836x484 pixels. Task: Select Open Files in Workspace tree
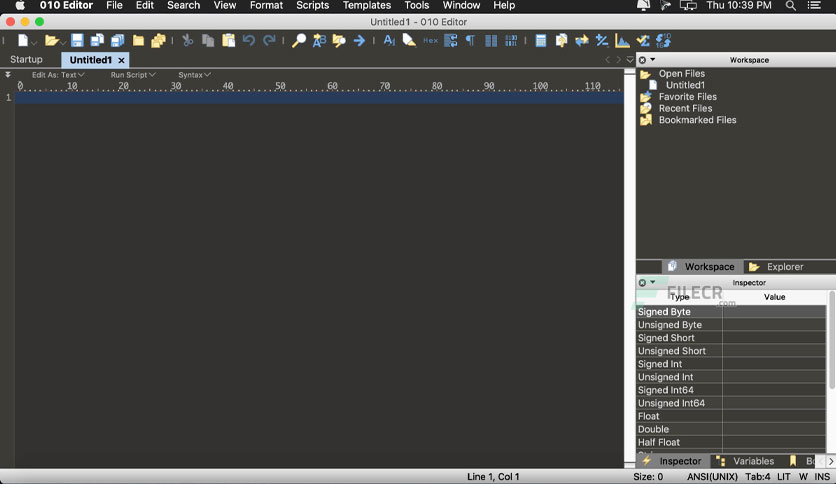pos(681,74)
